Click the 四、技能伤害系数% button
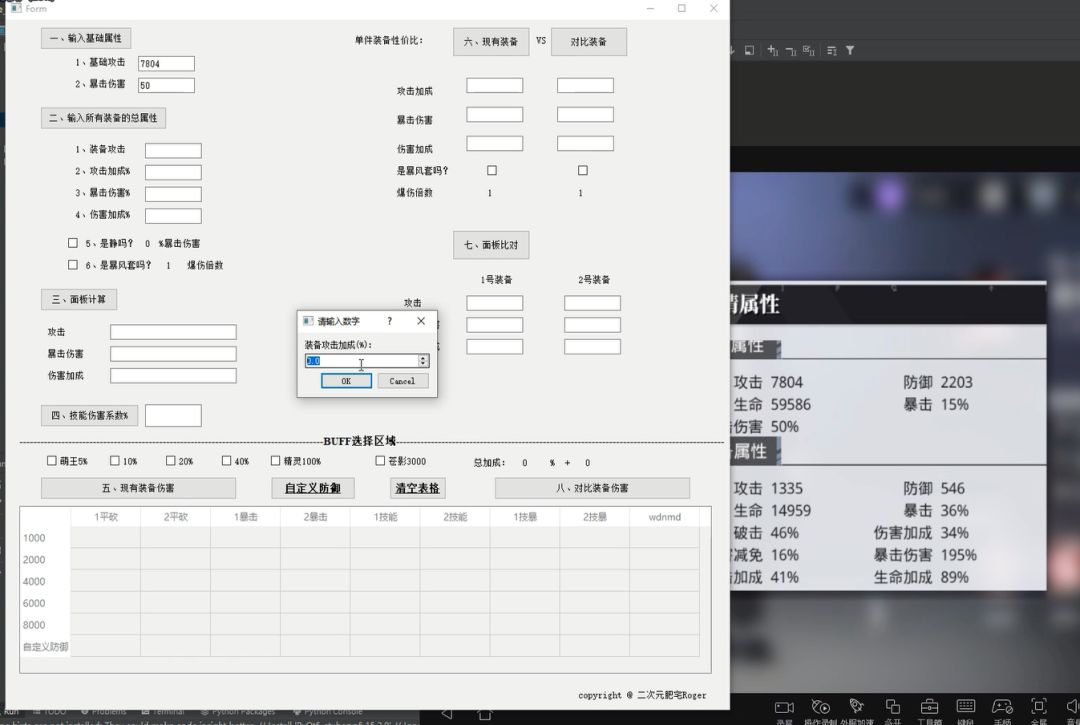The height and width of the screenshot is (725, 1080). (90, 415)
